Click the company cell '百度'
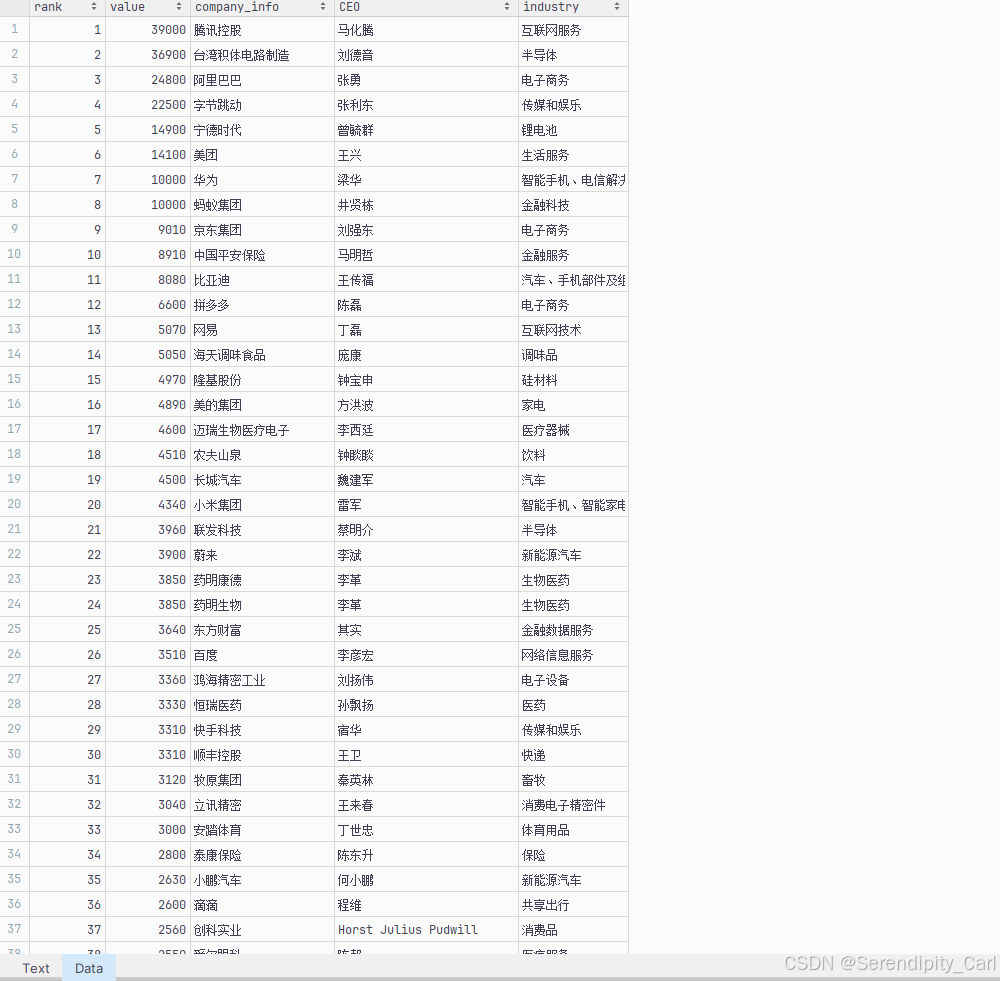This screenshot has height=981, width=1000. [x=262, y=655]
